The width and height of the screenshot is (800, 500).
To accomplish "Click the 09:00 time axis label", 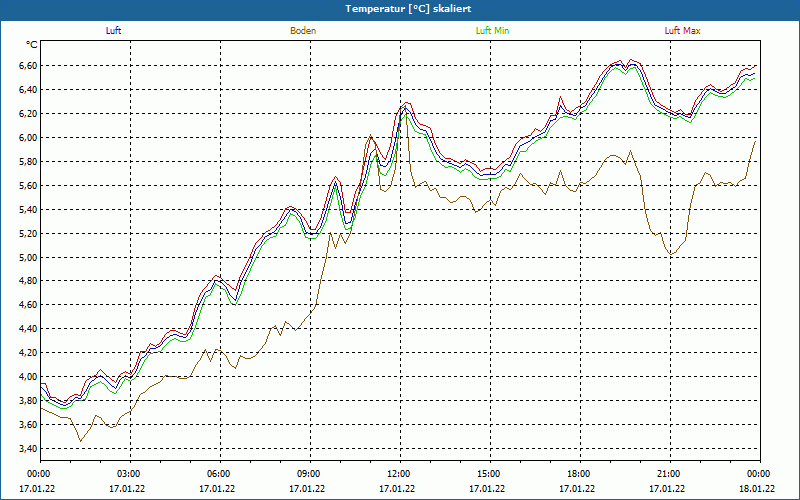I will [x=310, y=474].
